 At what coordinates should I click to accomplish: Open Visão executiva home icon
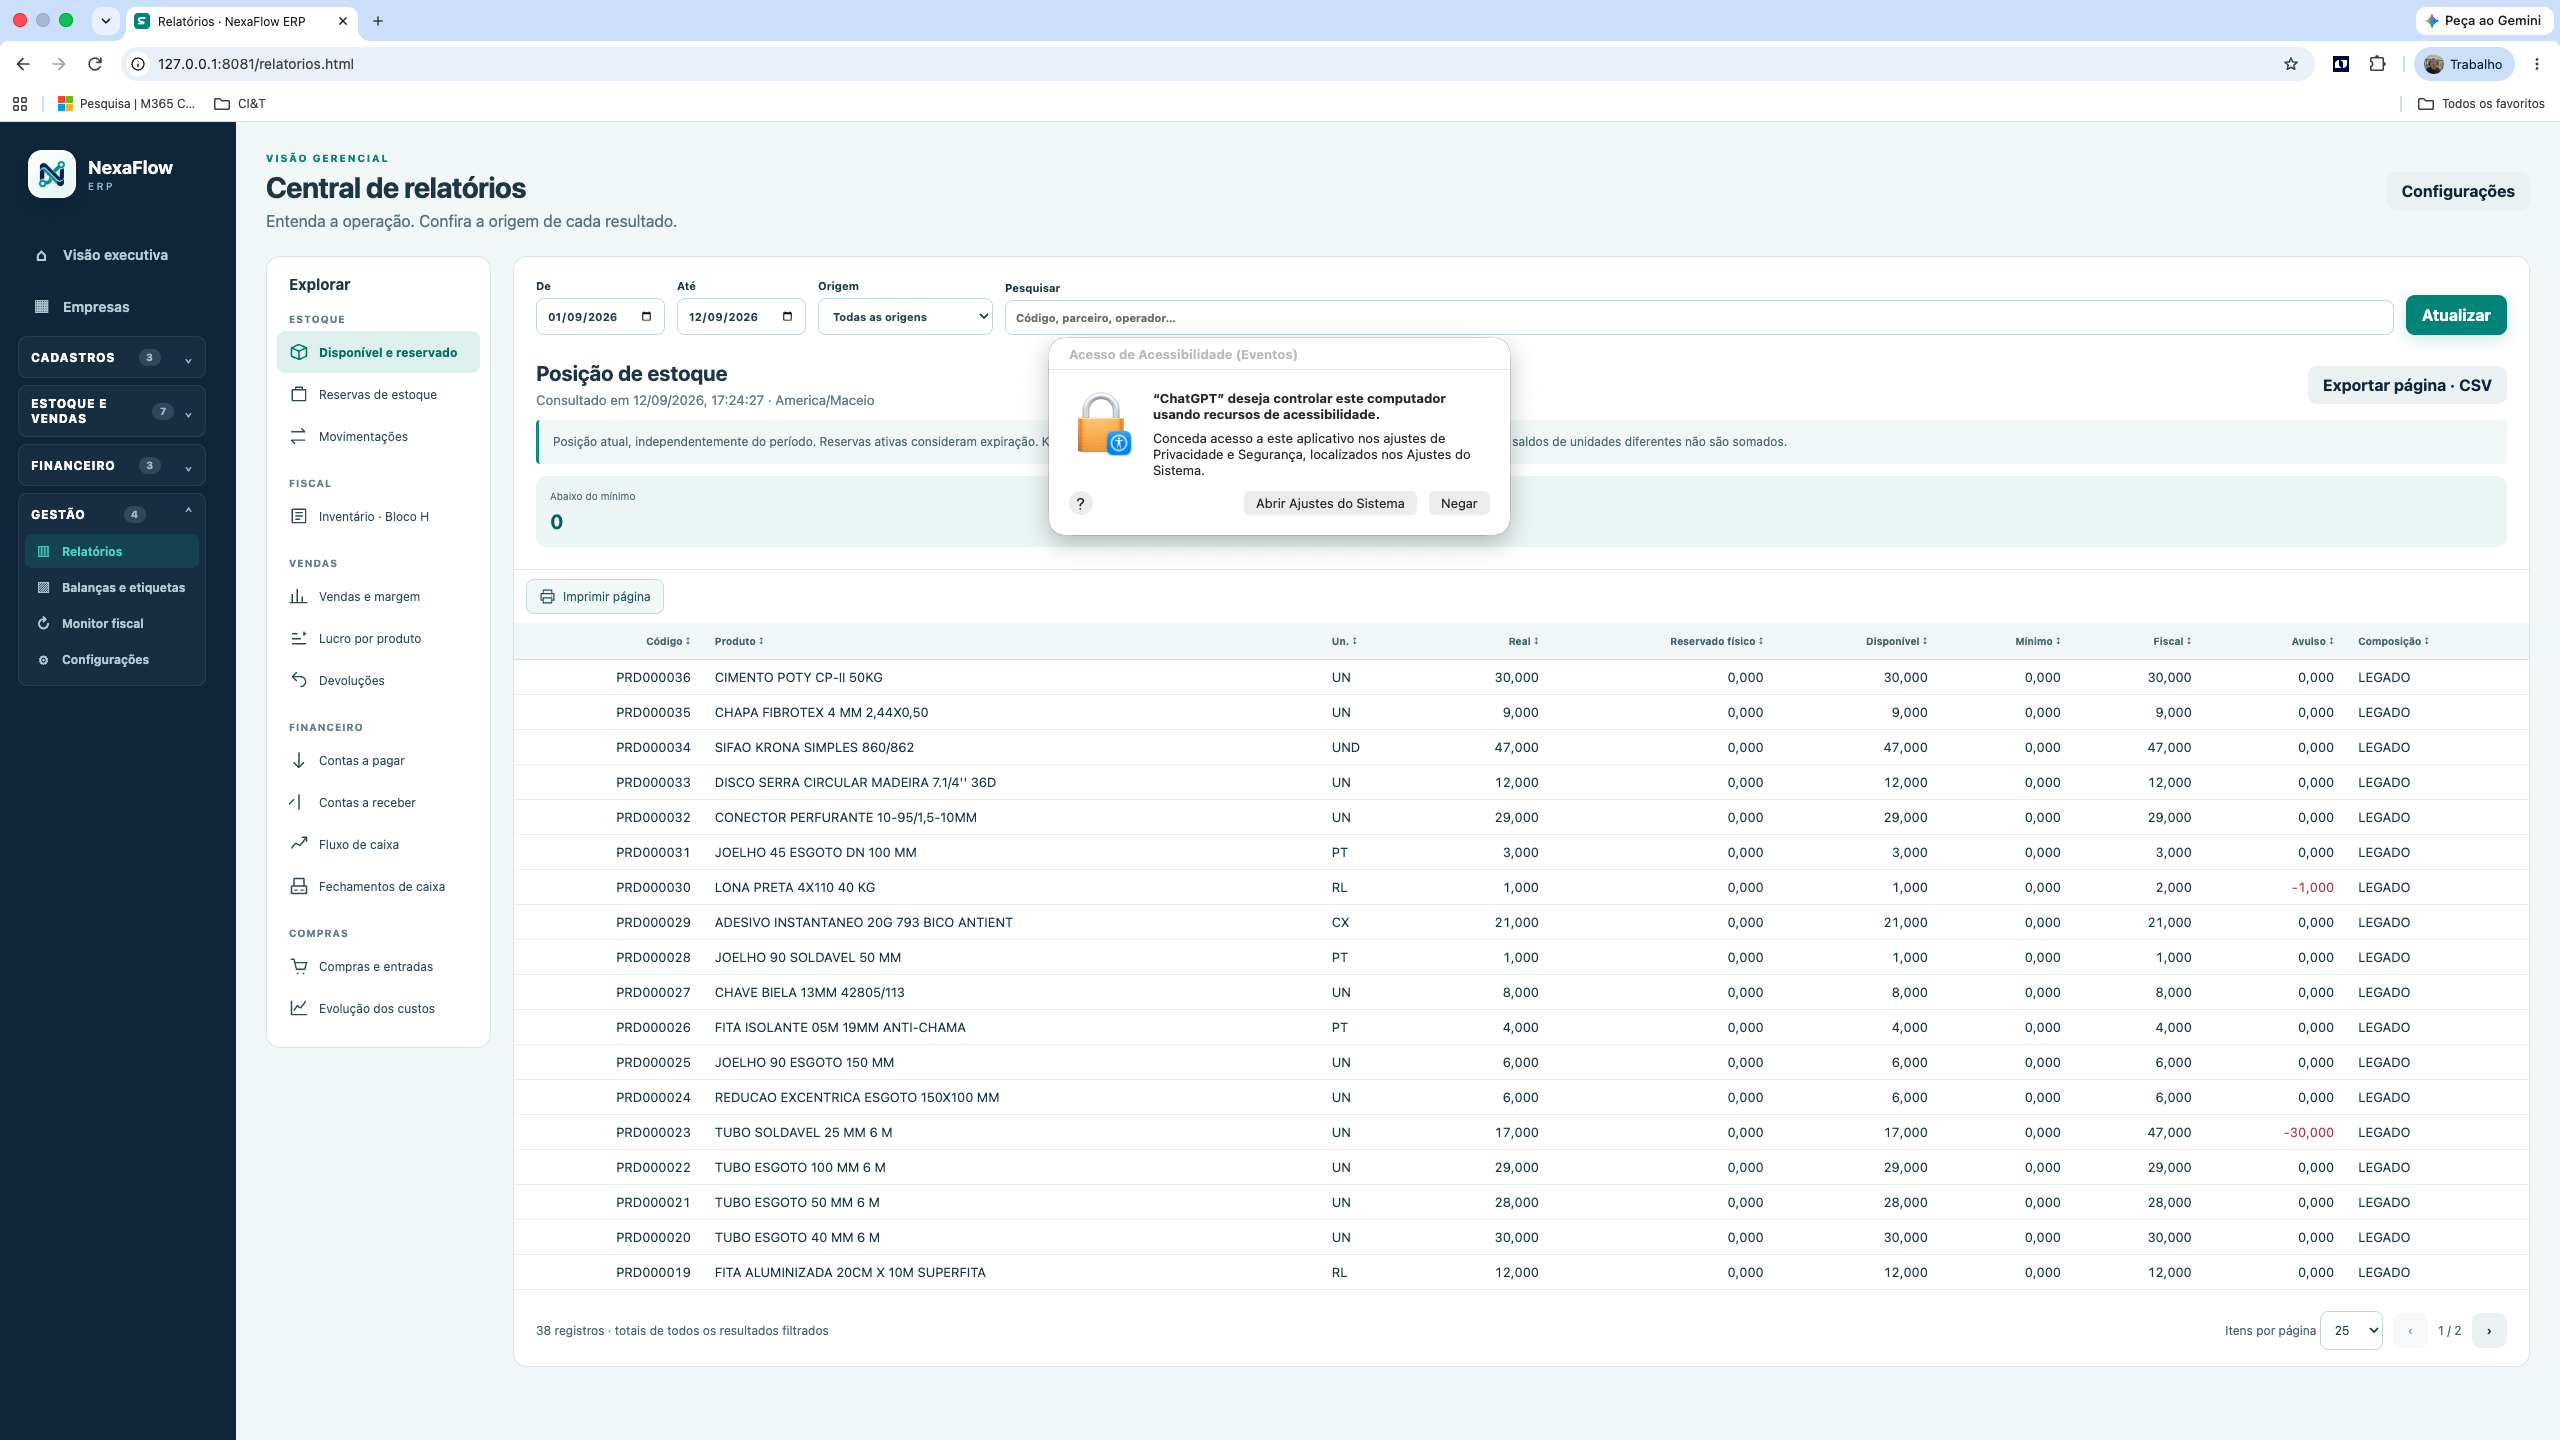(x=41, y=255)
